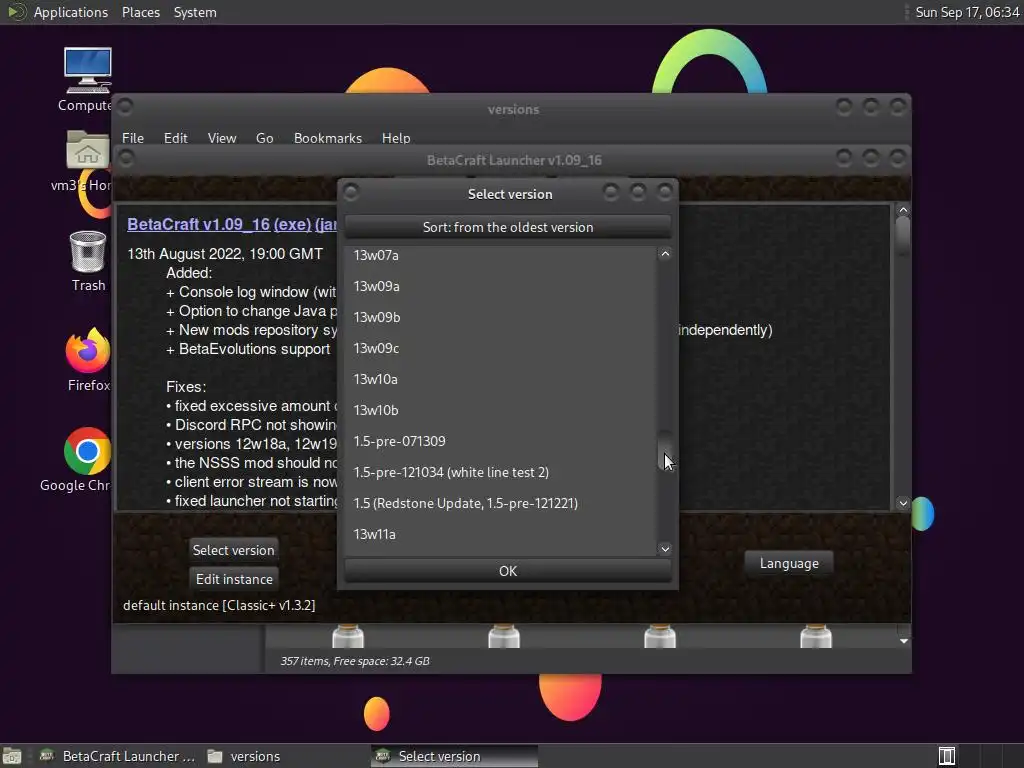Click Select version button in launcher
This screenshot has width=1024, height=768.
233,550
